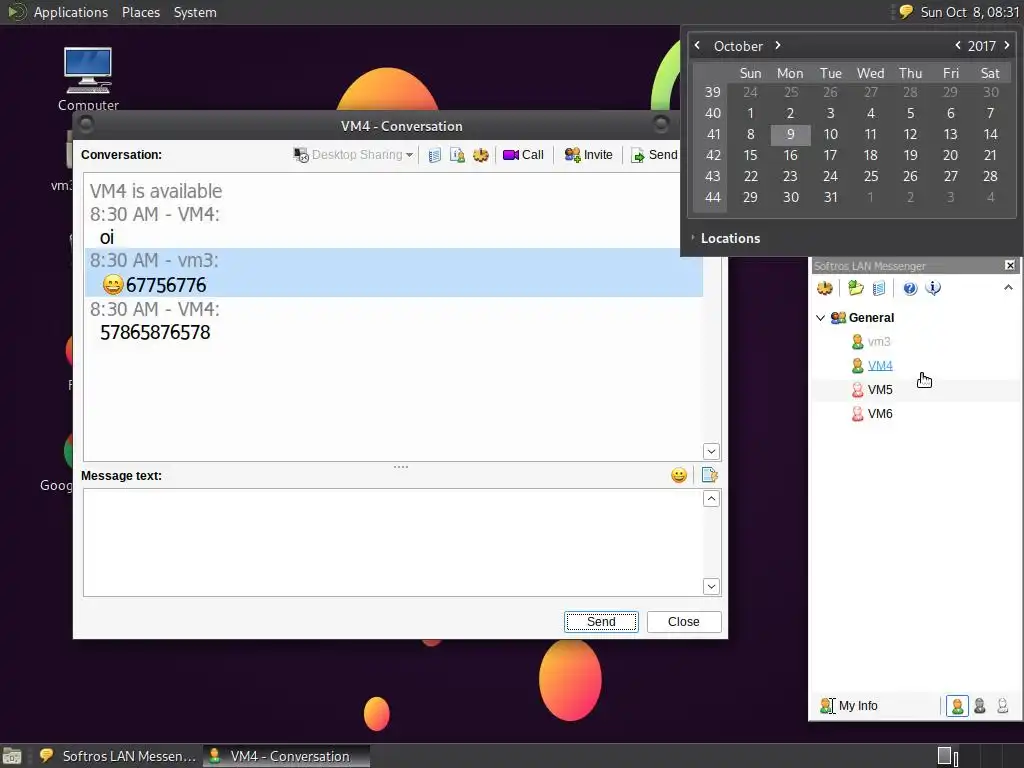The height and width of the screenshot is (768, 1024).
Task: Expand Locations section in calendar popup
Action: (x=726, y=238)
